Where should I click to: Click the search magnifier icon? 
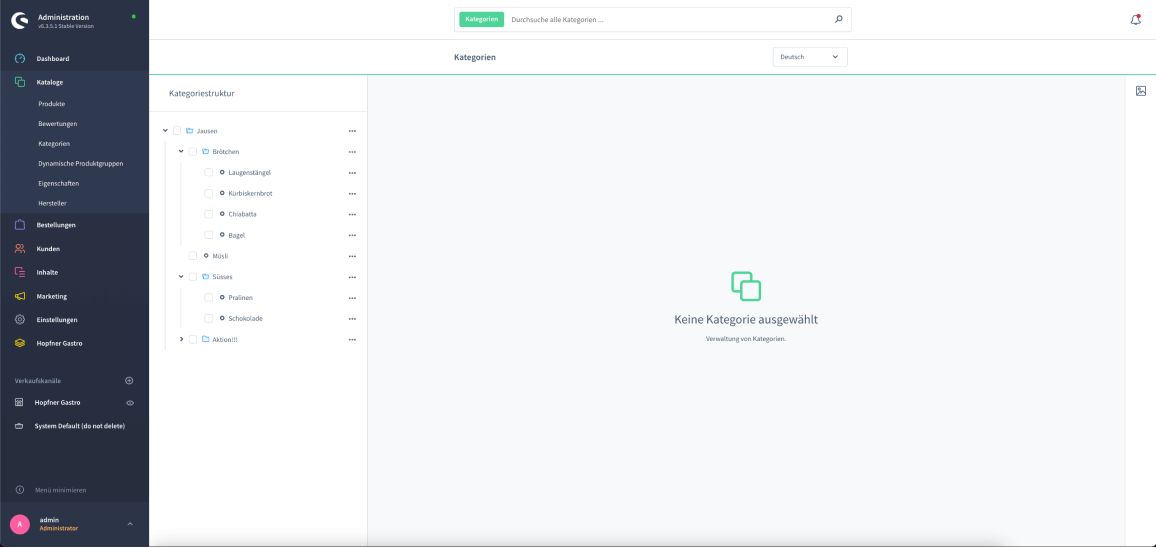point(838,19)
